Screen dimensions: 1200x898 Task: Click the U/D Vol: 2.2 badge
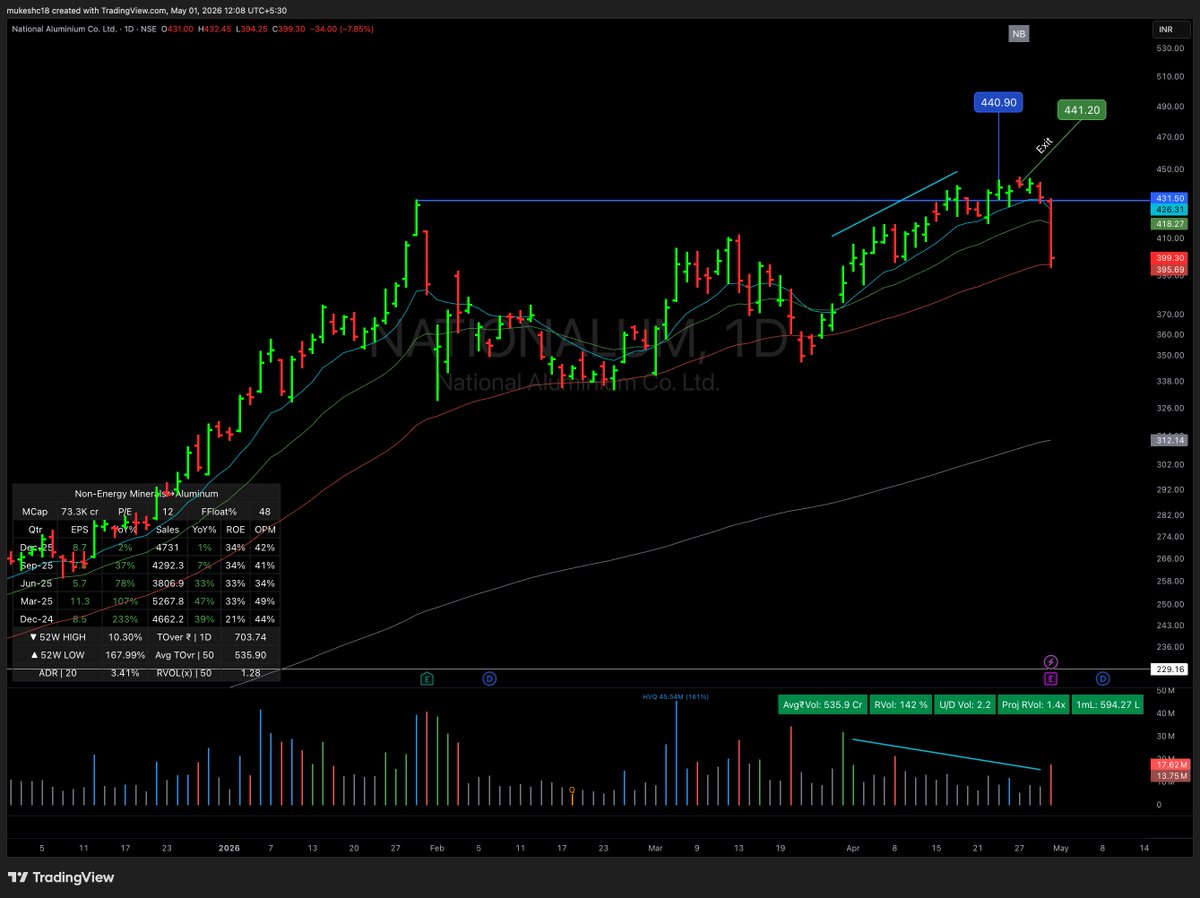964,704
